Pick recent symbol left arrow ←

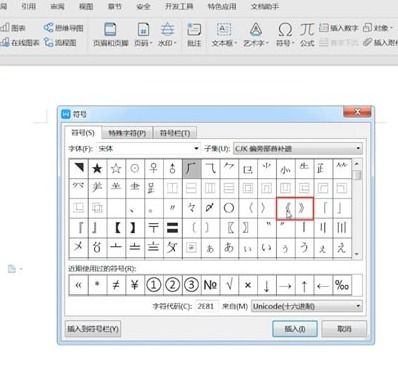click(x=323, y=285)
